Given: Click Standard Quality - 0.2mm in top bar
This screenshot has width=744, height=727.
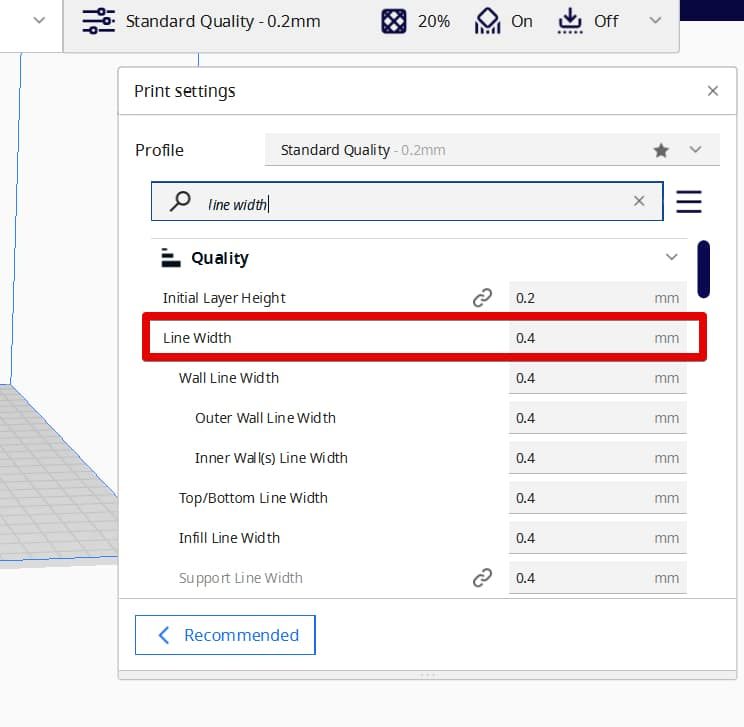Looking at the screenshot, I should [223, 22].
